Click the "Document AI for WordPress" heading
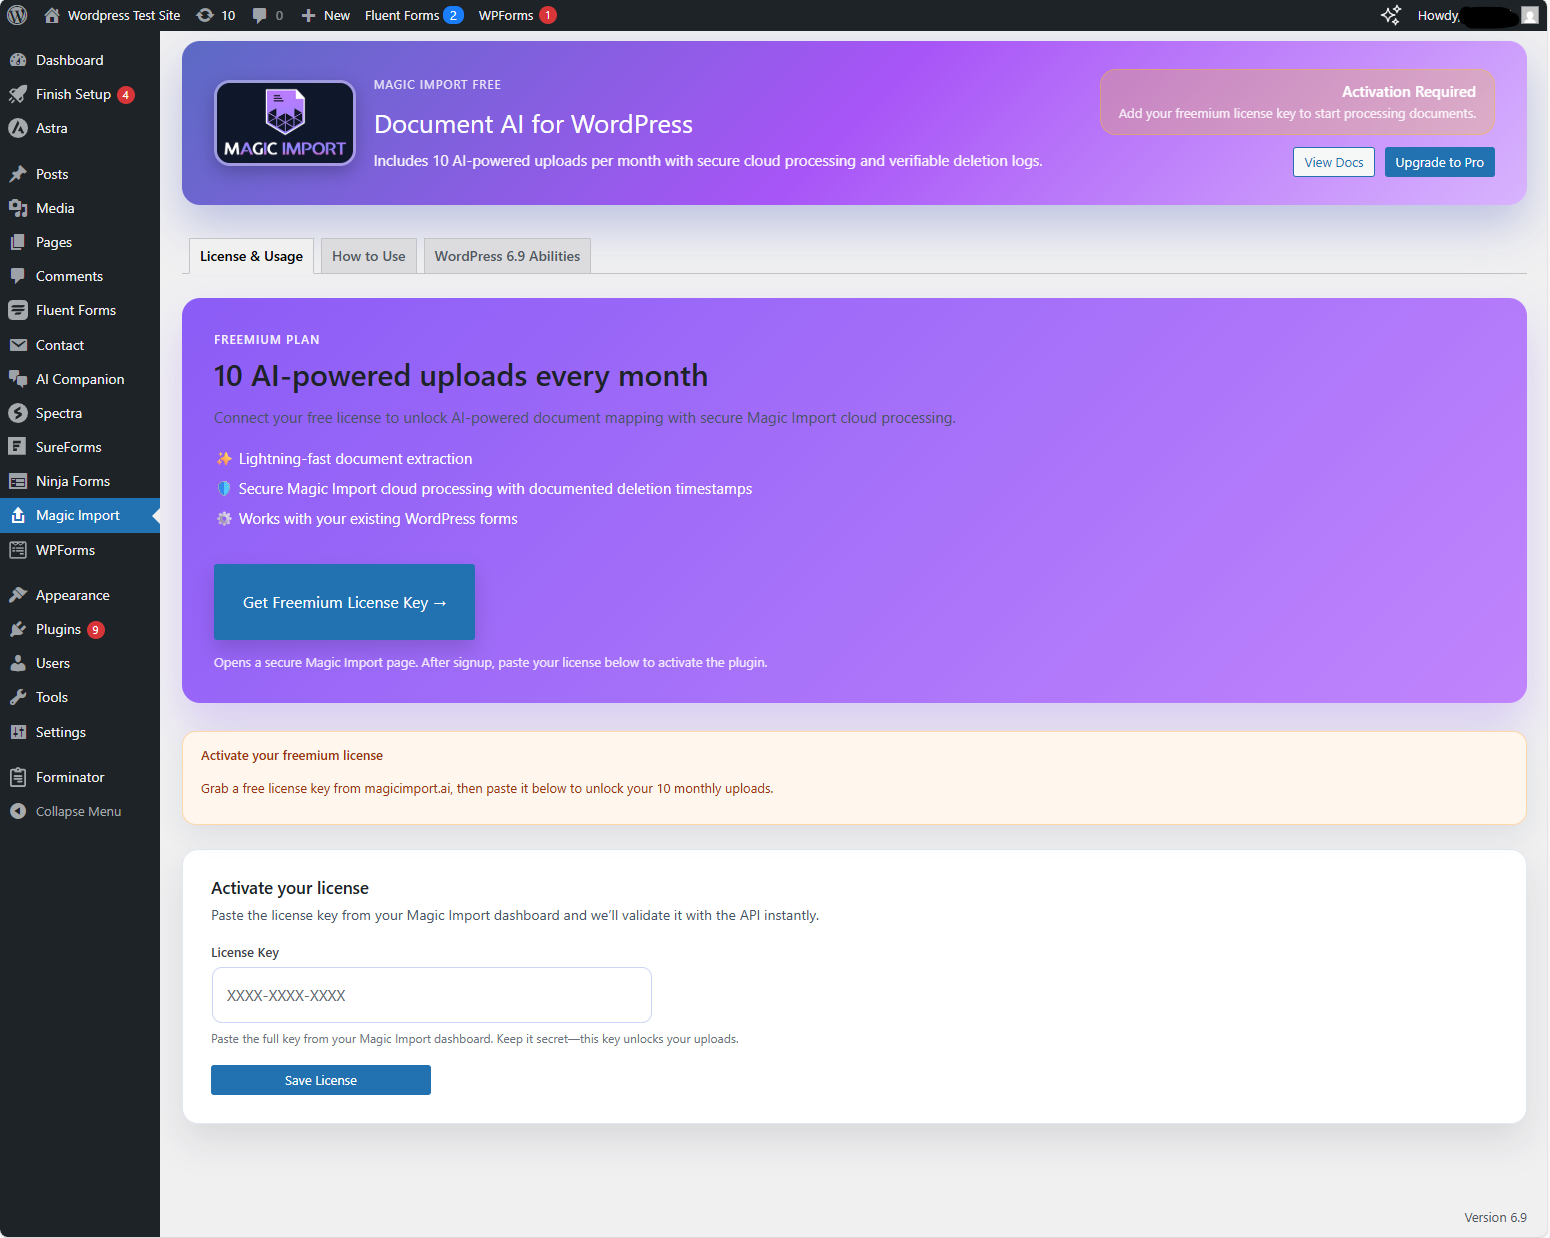1550x1238 pixels. pos(533,124)
